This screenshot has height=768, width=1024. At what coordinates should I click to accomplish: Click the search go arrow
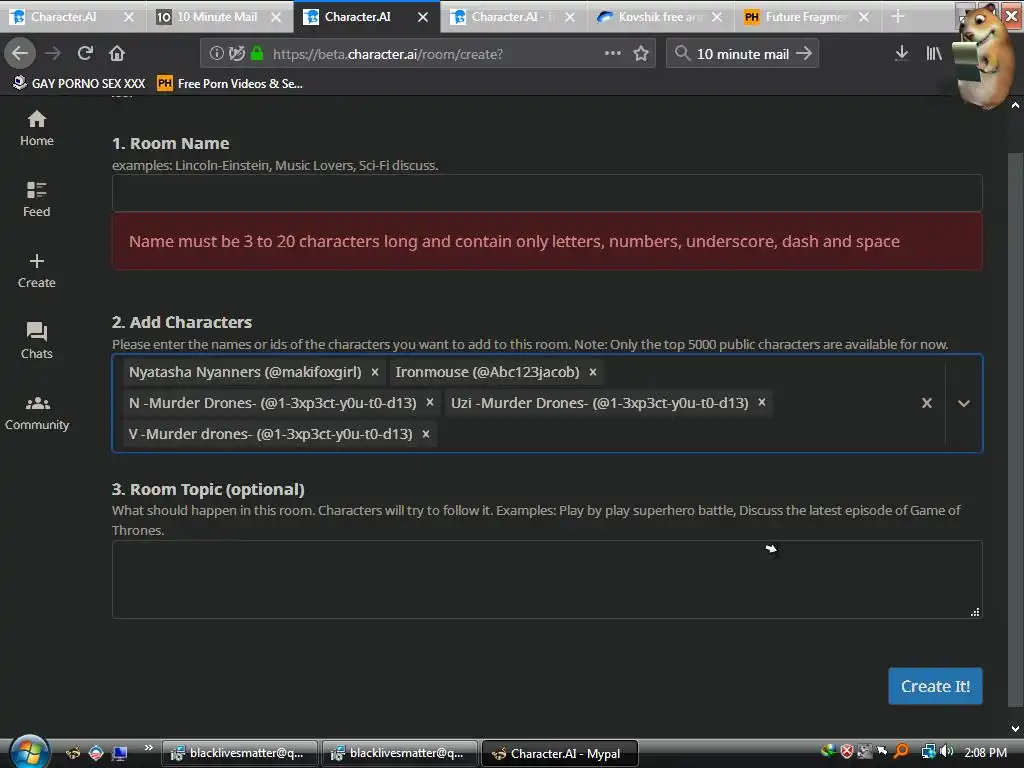[804, 54]
